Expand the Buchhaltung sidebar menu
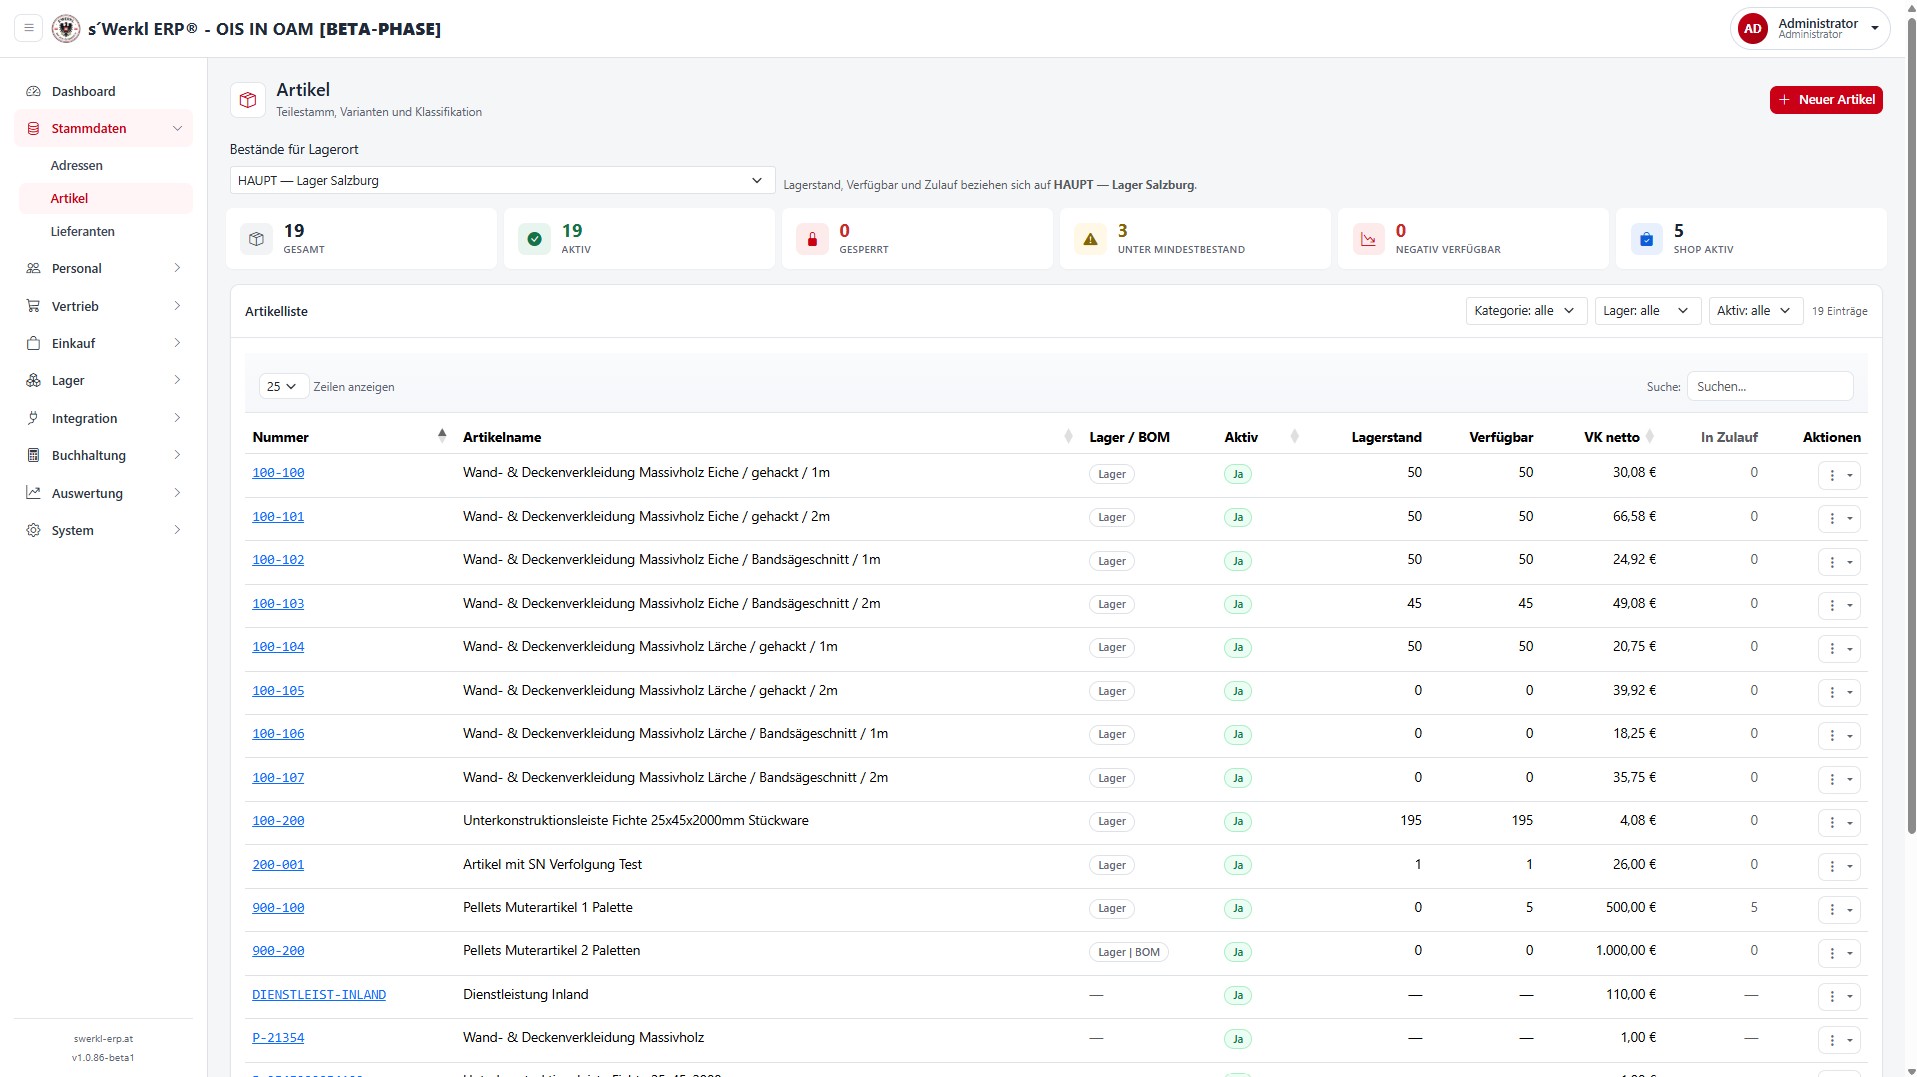 pyautogui.click(x=103, y=455)
